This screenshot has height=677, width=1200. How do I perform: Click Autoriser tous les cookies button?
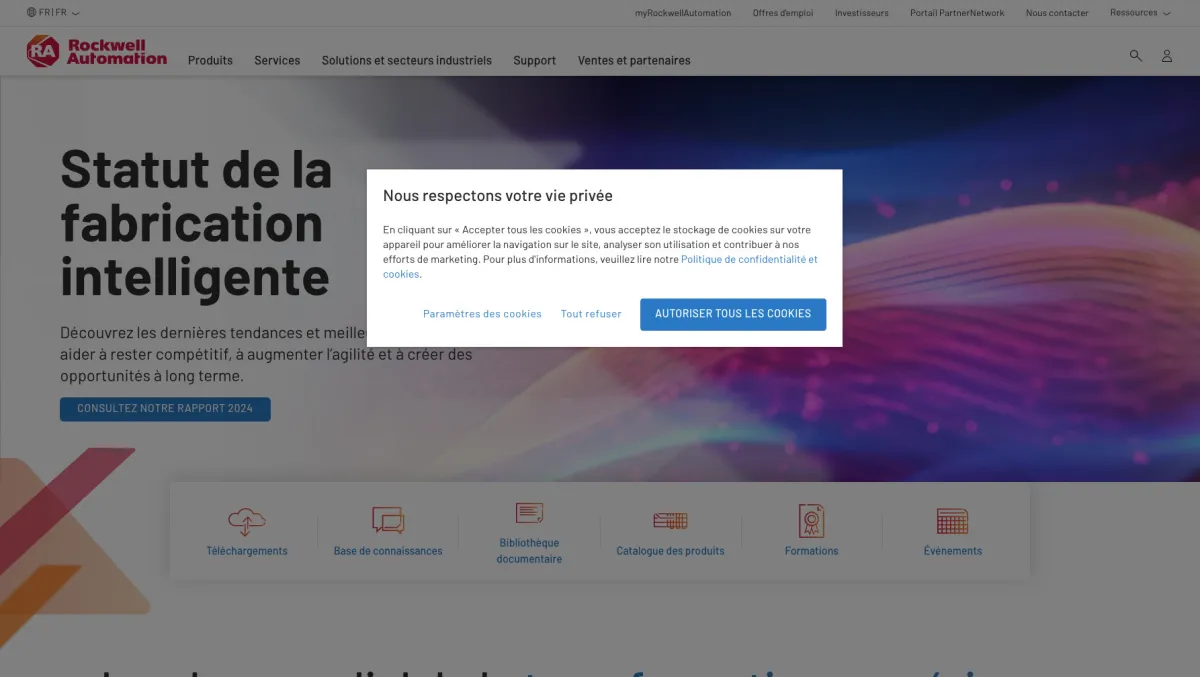[733, 314]
